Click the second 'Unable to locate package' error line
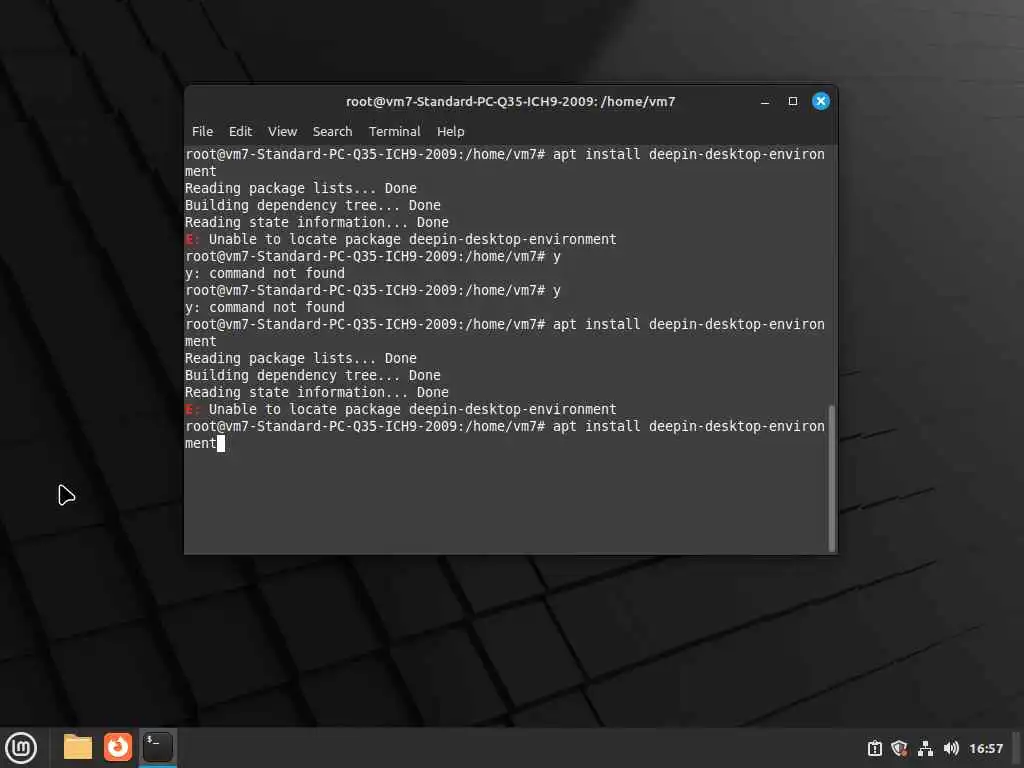The height and width of the screenshot is (768, 1024). [x=400, y=409]
